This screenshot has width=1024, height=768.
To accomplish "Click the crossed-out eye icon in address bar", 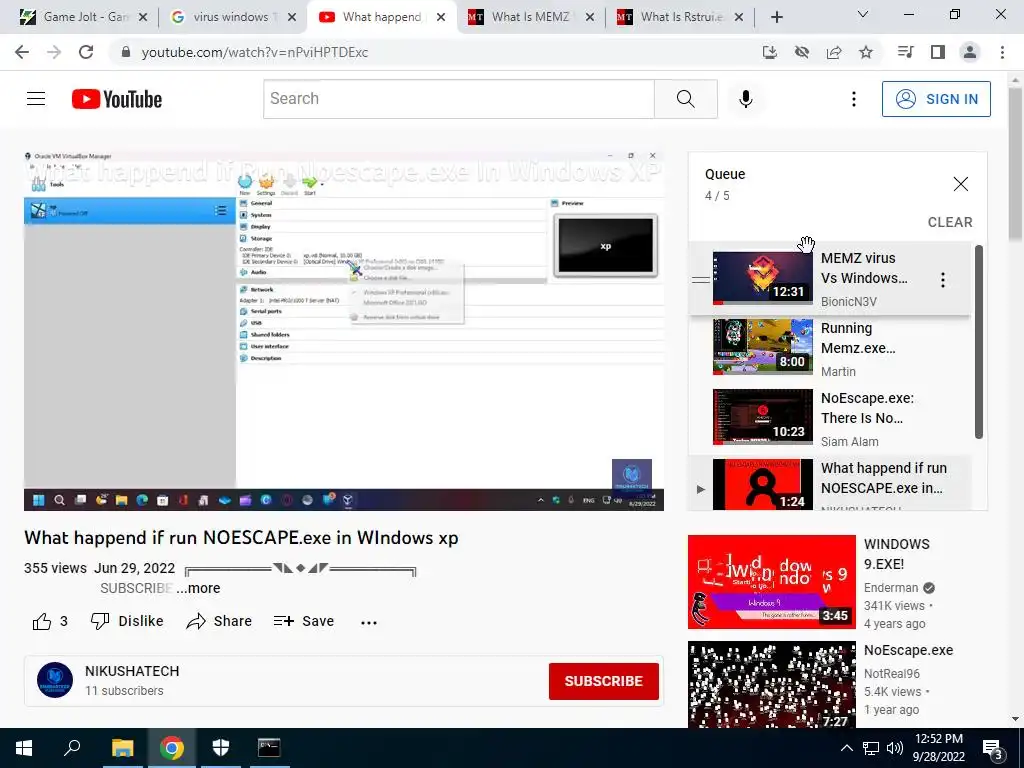I will click(x=802, y=52).
